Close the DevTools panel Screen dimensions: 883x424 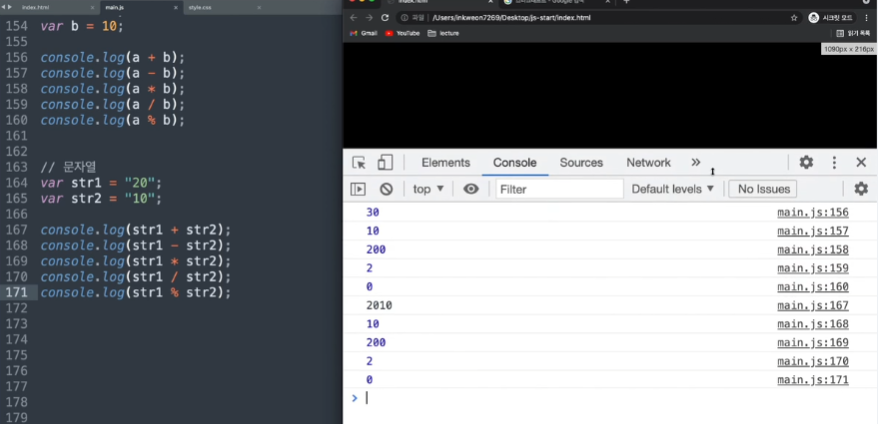(x=861, y=163)
